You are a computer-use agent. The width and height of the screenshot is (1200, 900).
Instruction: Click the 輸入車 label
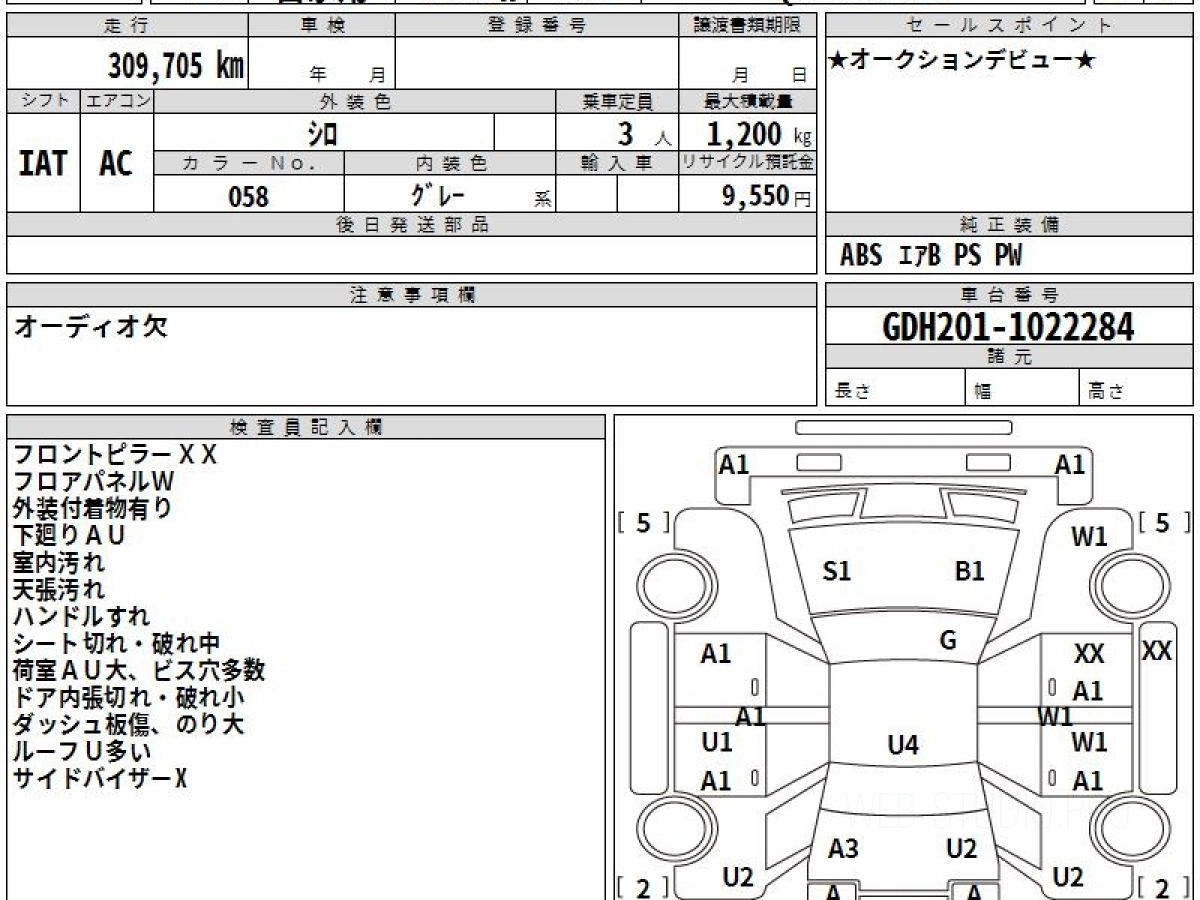coord(617,163)
